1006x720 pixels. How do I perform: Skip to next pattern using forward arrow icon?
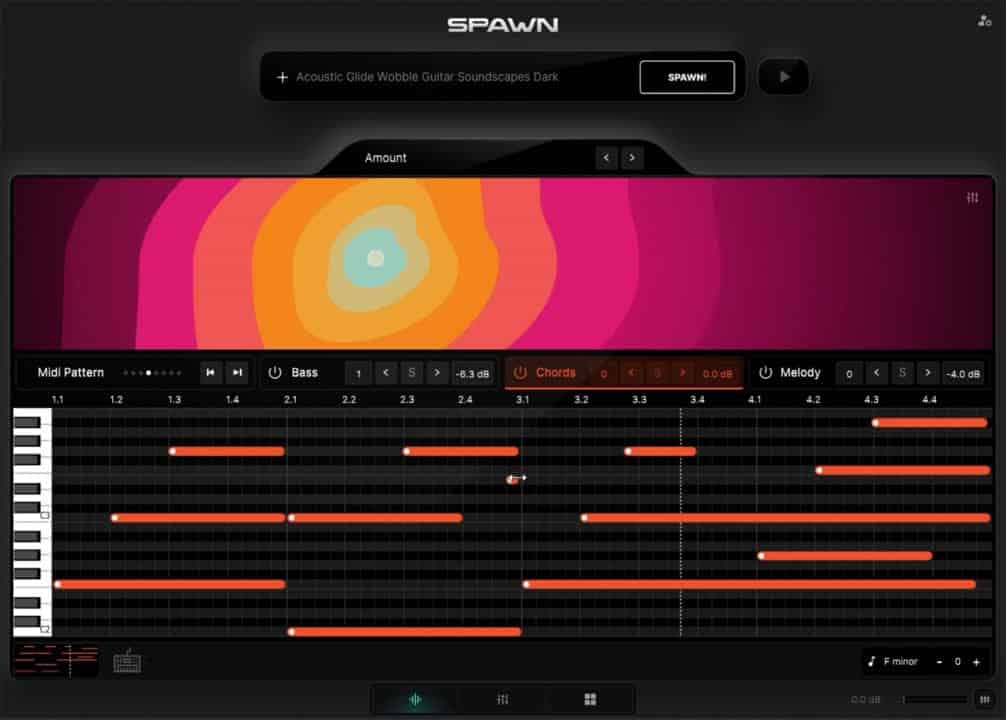tap(237, 372)
